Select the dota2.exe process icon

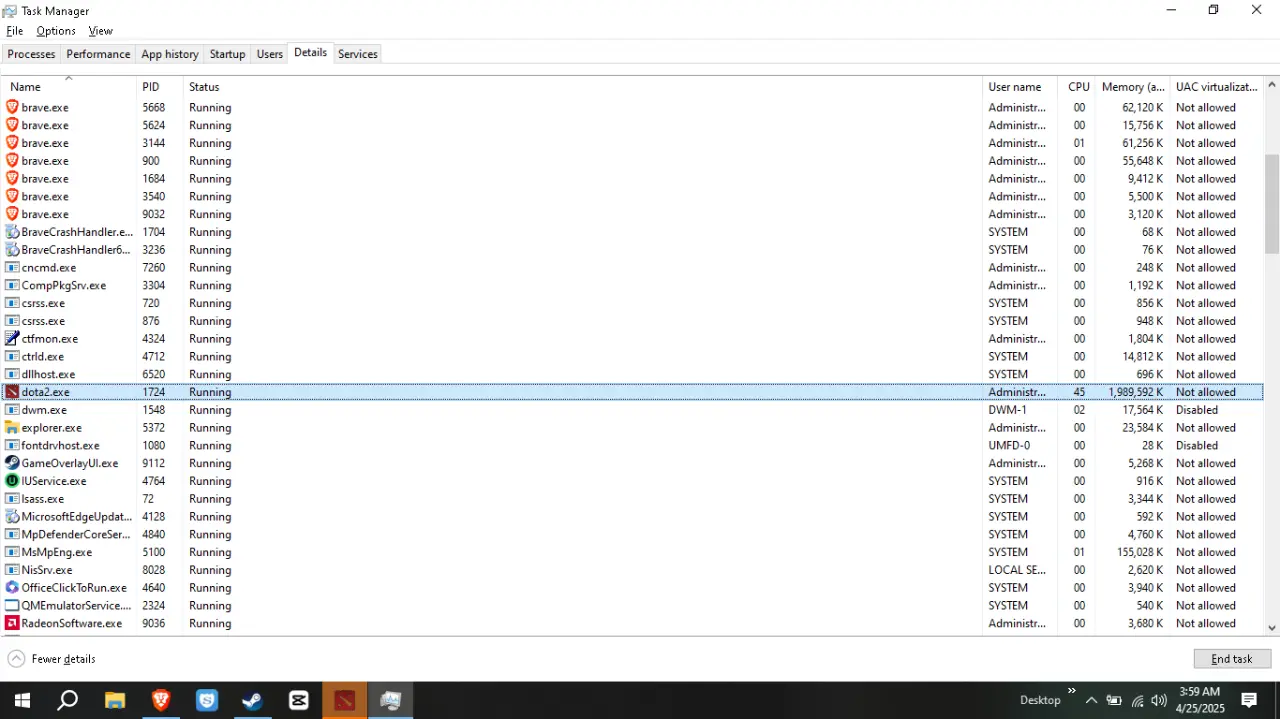coord(12,392)
